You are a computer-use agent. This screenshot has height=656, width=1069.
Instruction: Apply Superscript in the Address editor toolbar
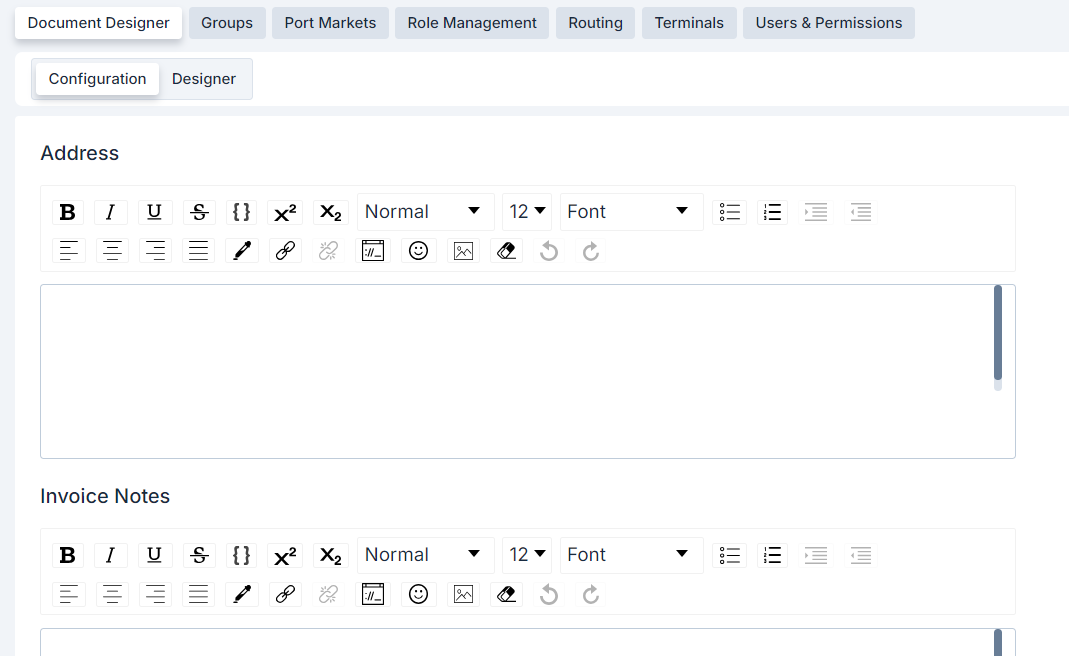pos(285,212)
